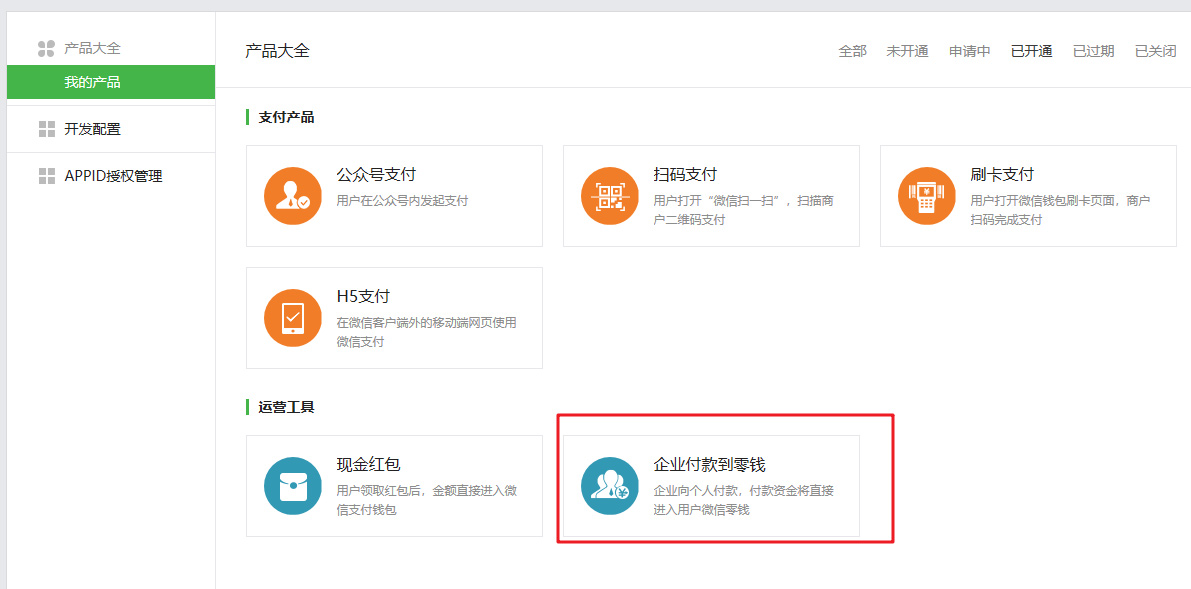The width and height of the screenshot is (1191, 589).
Task: Click the APPID授权管理 sidebar grid icon
Action: point(46,176)
